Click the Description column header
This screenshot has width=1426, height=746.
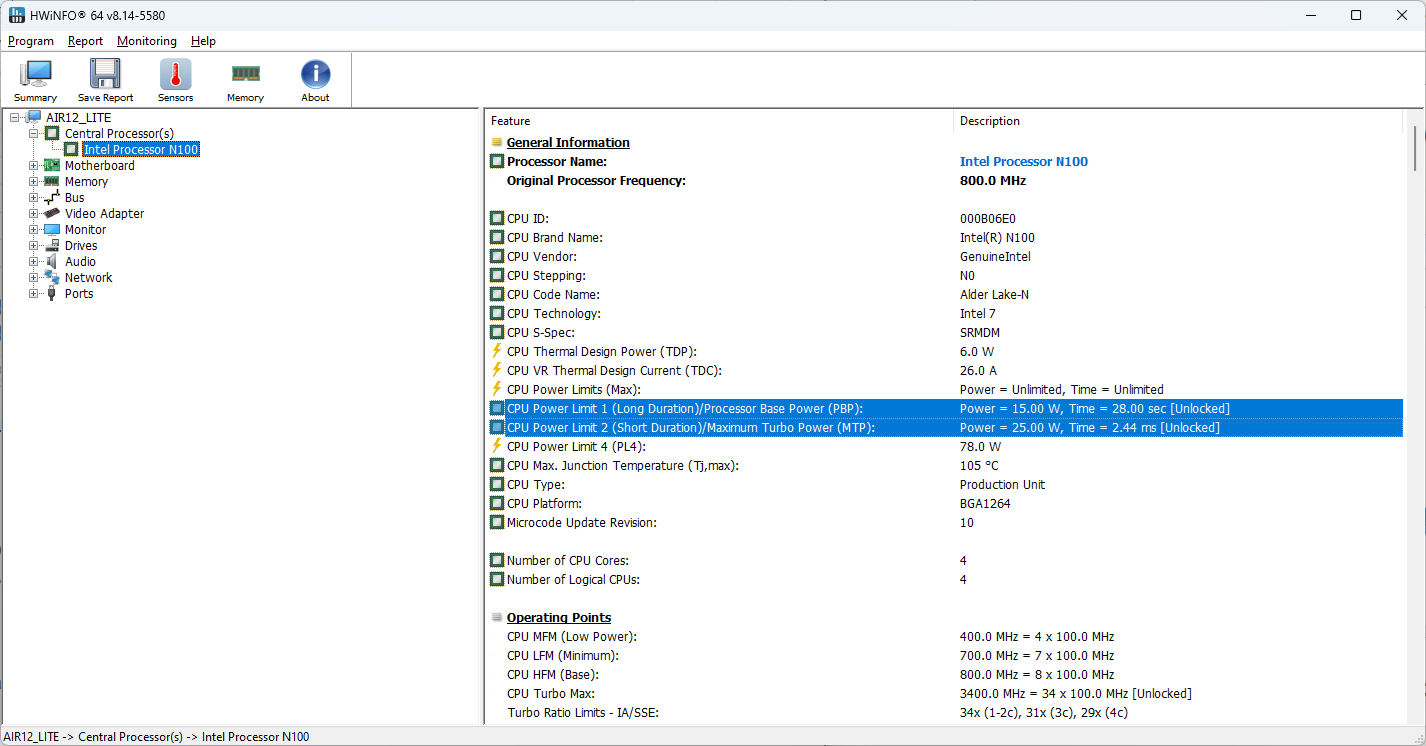pos(1178,121)
